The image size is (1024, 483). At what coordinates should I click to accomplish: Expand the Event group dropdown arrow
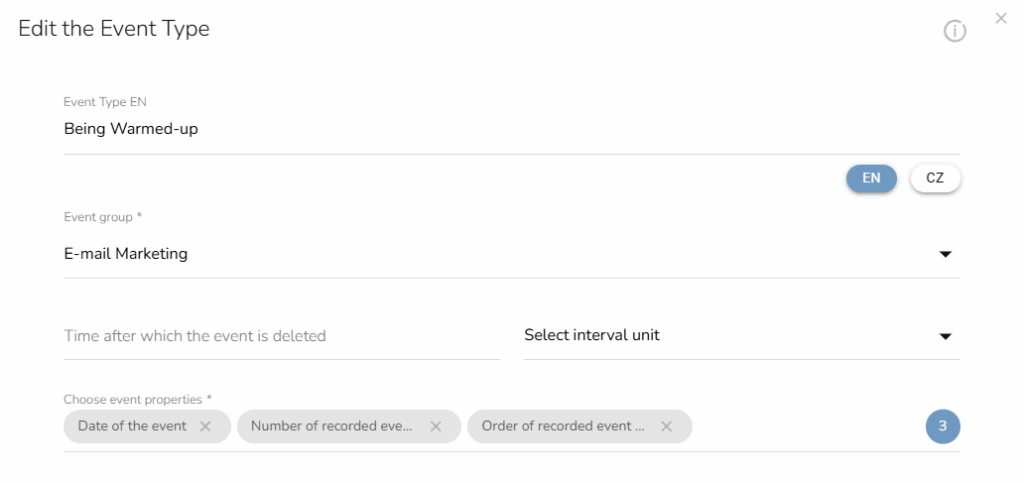(x=945, y=255)
